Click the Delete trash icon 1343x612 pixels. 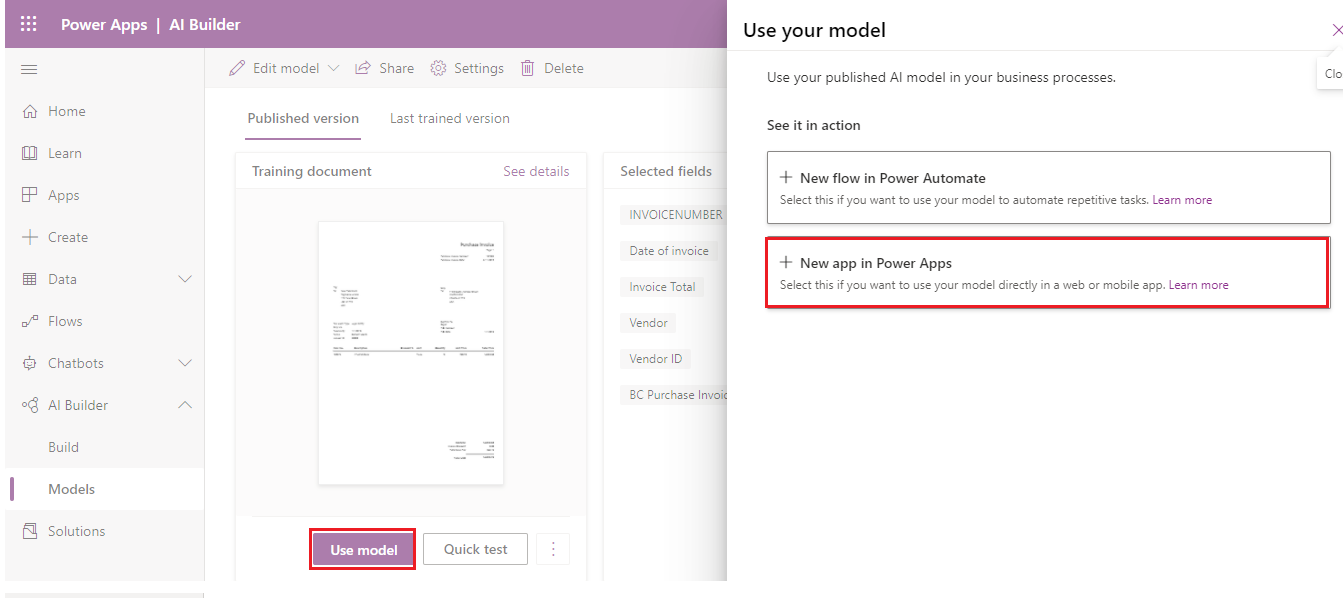[x=527, y=68]
